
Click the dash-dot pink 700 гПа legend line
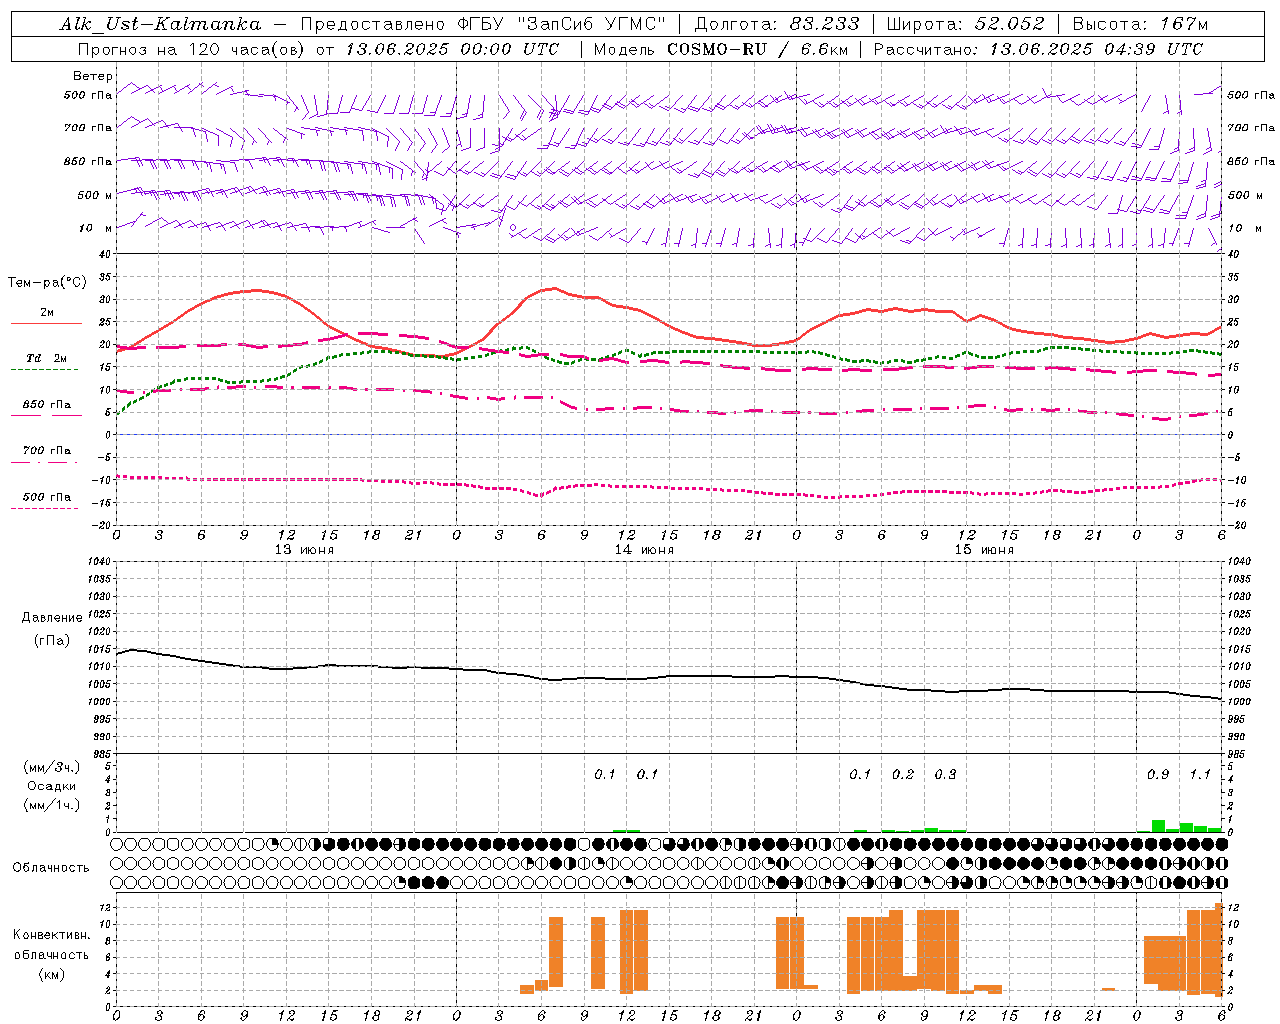point(45,462)
